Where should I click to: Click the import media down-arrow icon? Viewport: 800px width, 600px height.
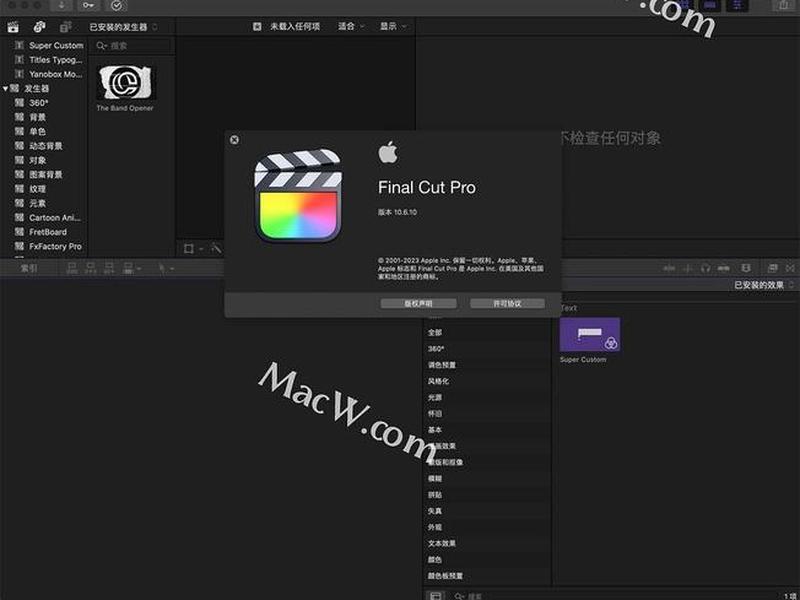coord(61,6)
